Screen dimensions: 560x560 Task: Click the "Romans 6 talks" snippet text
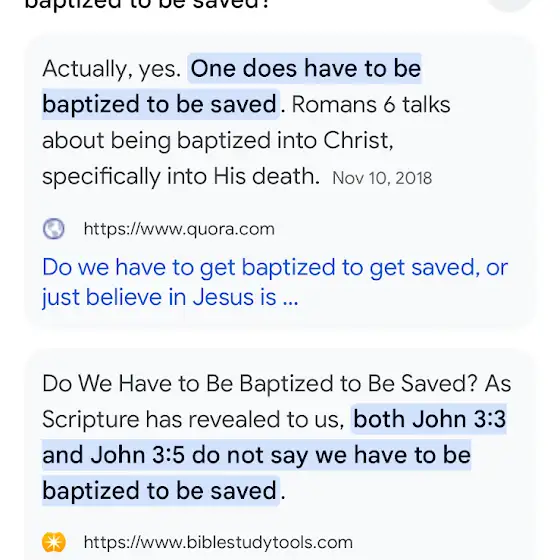click(x=371, y=105)
